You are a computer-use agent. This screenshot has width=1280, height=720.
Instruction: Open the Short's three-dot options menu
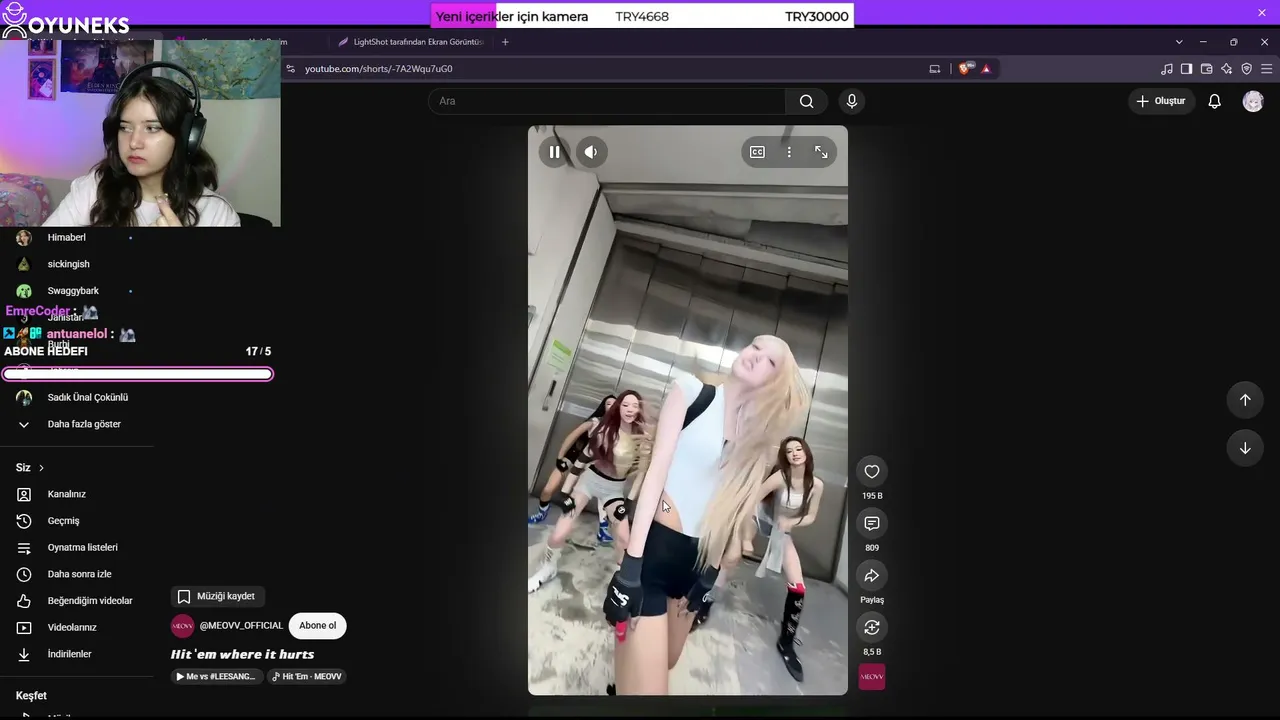[789, 152]
